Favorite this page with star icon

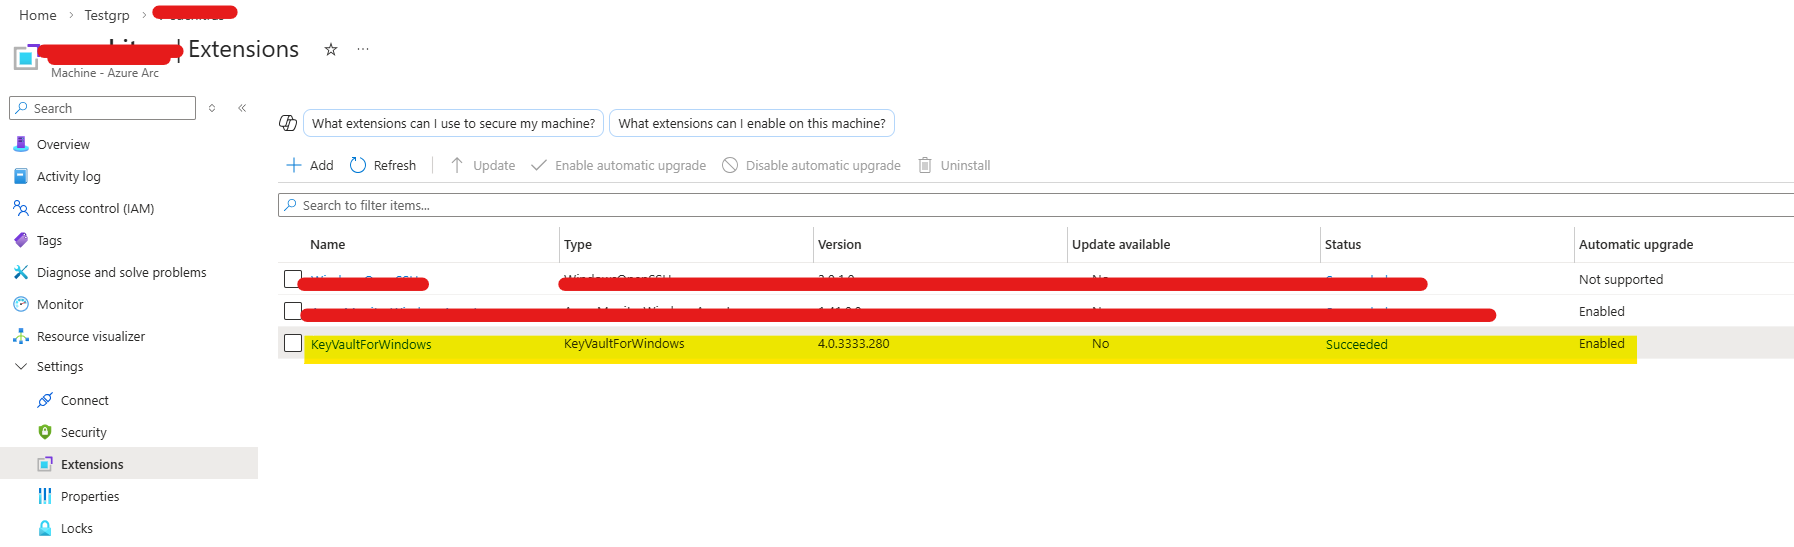(x=331, y=49)
